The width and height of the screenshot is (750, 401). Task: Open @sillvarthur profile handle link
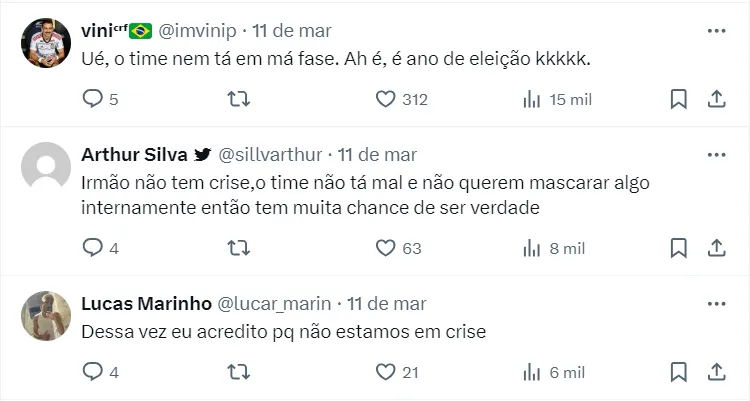click(270, 155)
